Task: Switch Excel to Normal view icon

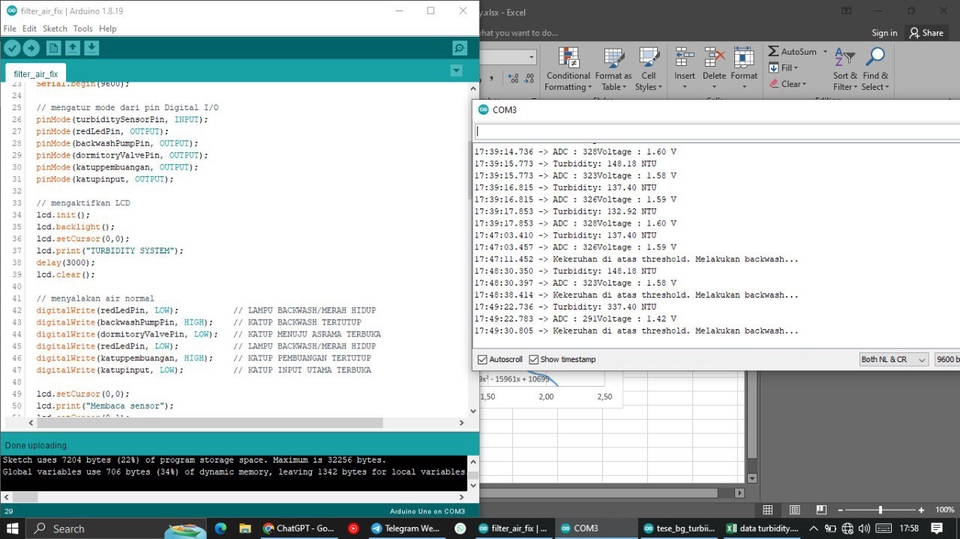Action: 768,510
